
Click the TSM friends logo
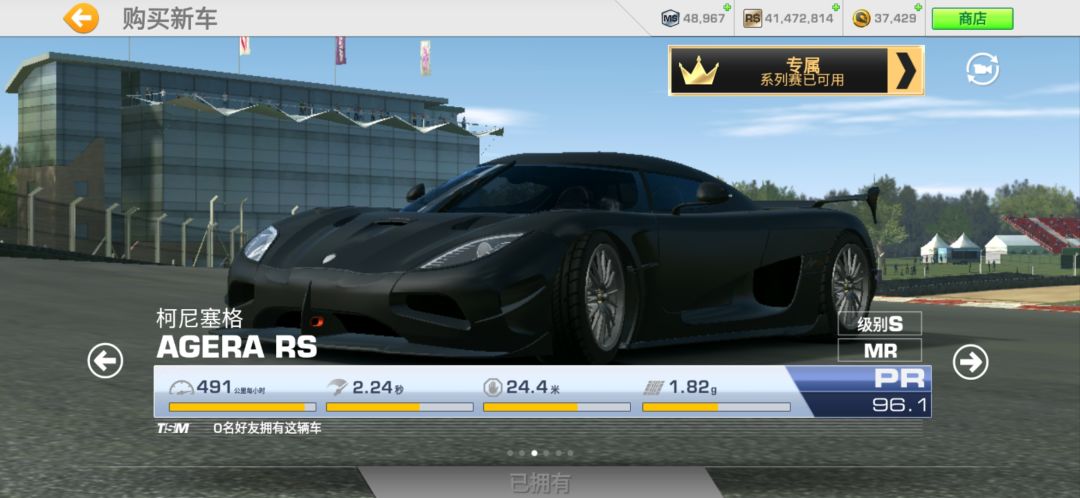point(173,428)
